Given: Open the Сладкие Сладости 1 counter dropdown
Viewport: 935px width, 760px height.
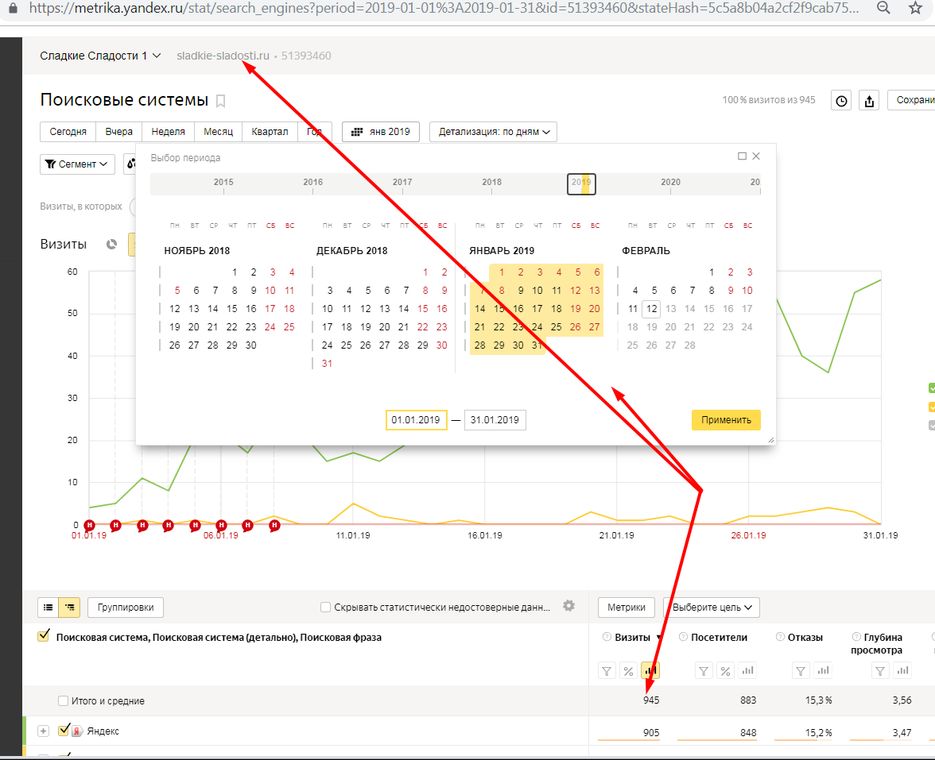Looking at the screenshot, I should pyautogui.click(x=100, y=55).
